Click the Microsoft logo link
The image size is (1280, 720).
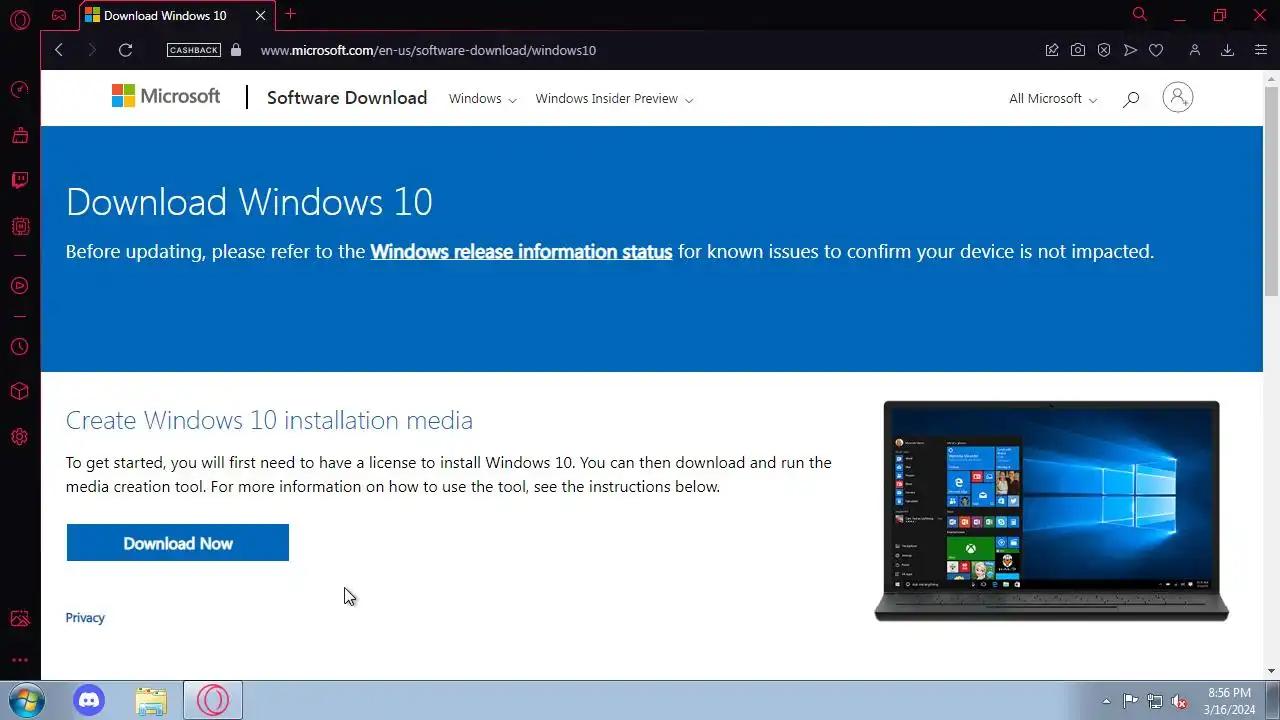(x=166, y=96)
